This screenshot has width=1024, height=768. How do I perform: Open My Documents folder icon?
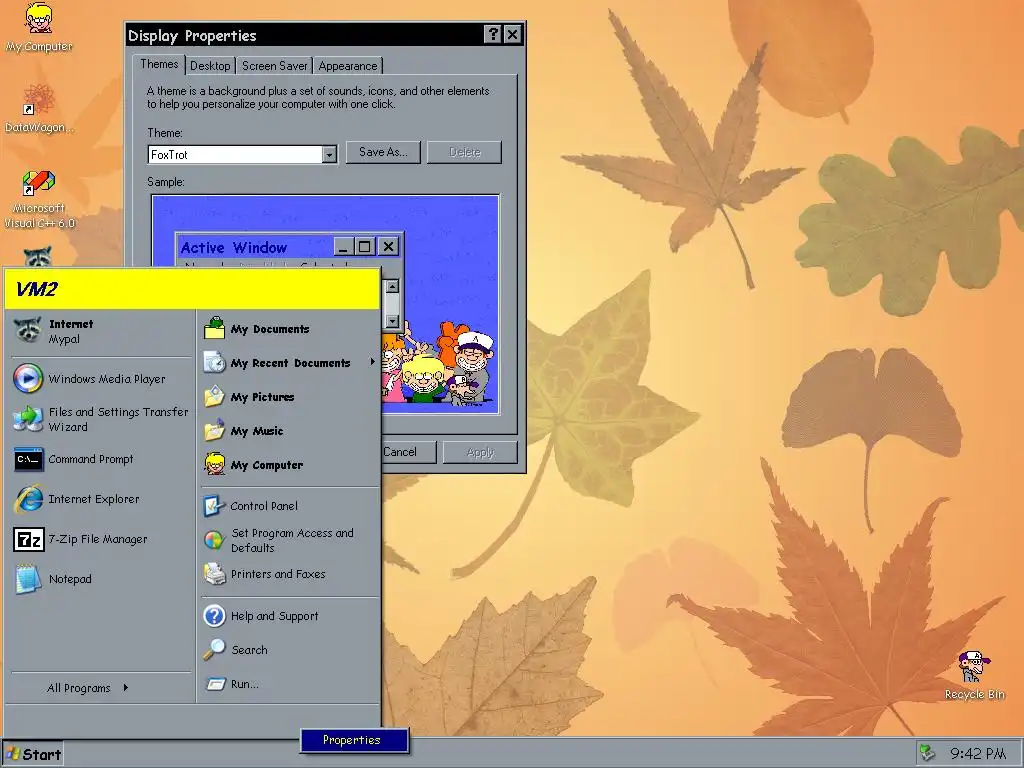tap(214, 328)
